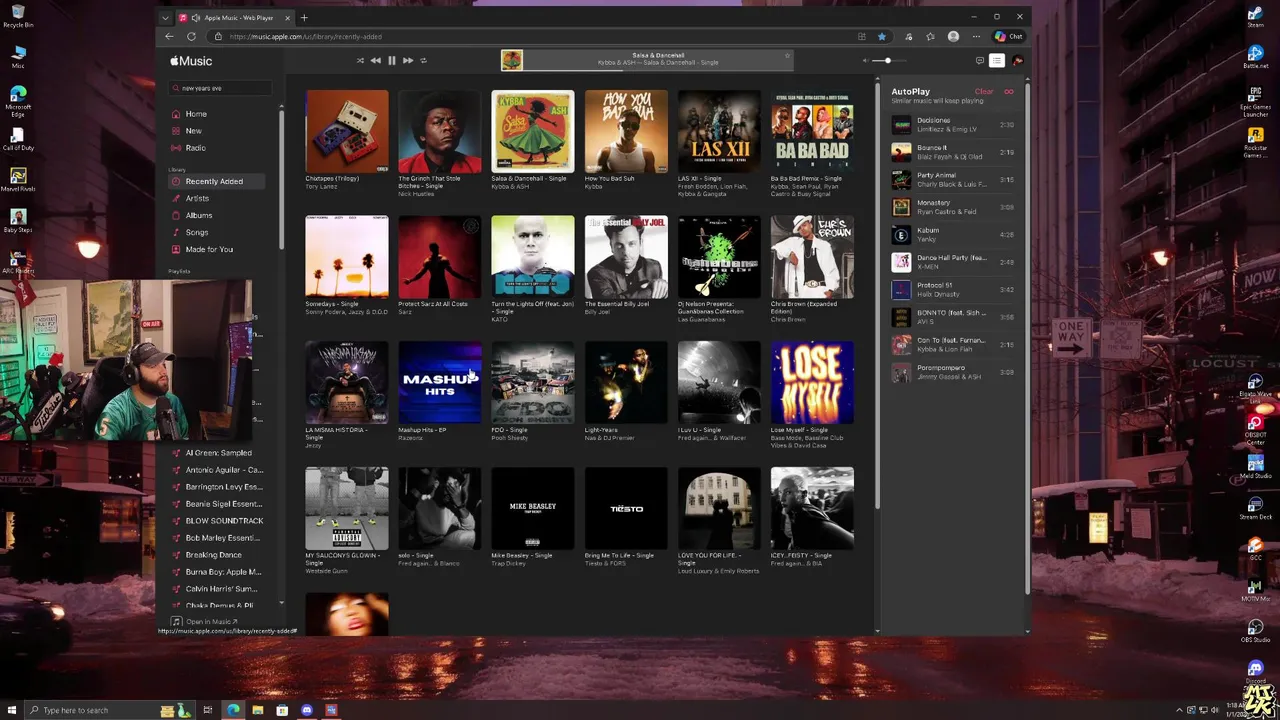This screenshot has width=1280, height=720.
Task: Open the Mashup Hits EP cover
Action: (x=440, y=383)
